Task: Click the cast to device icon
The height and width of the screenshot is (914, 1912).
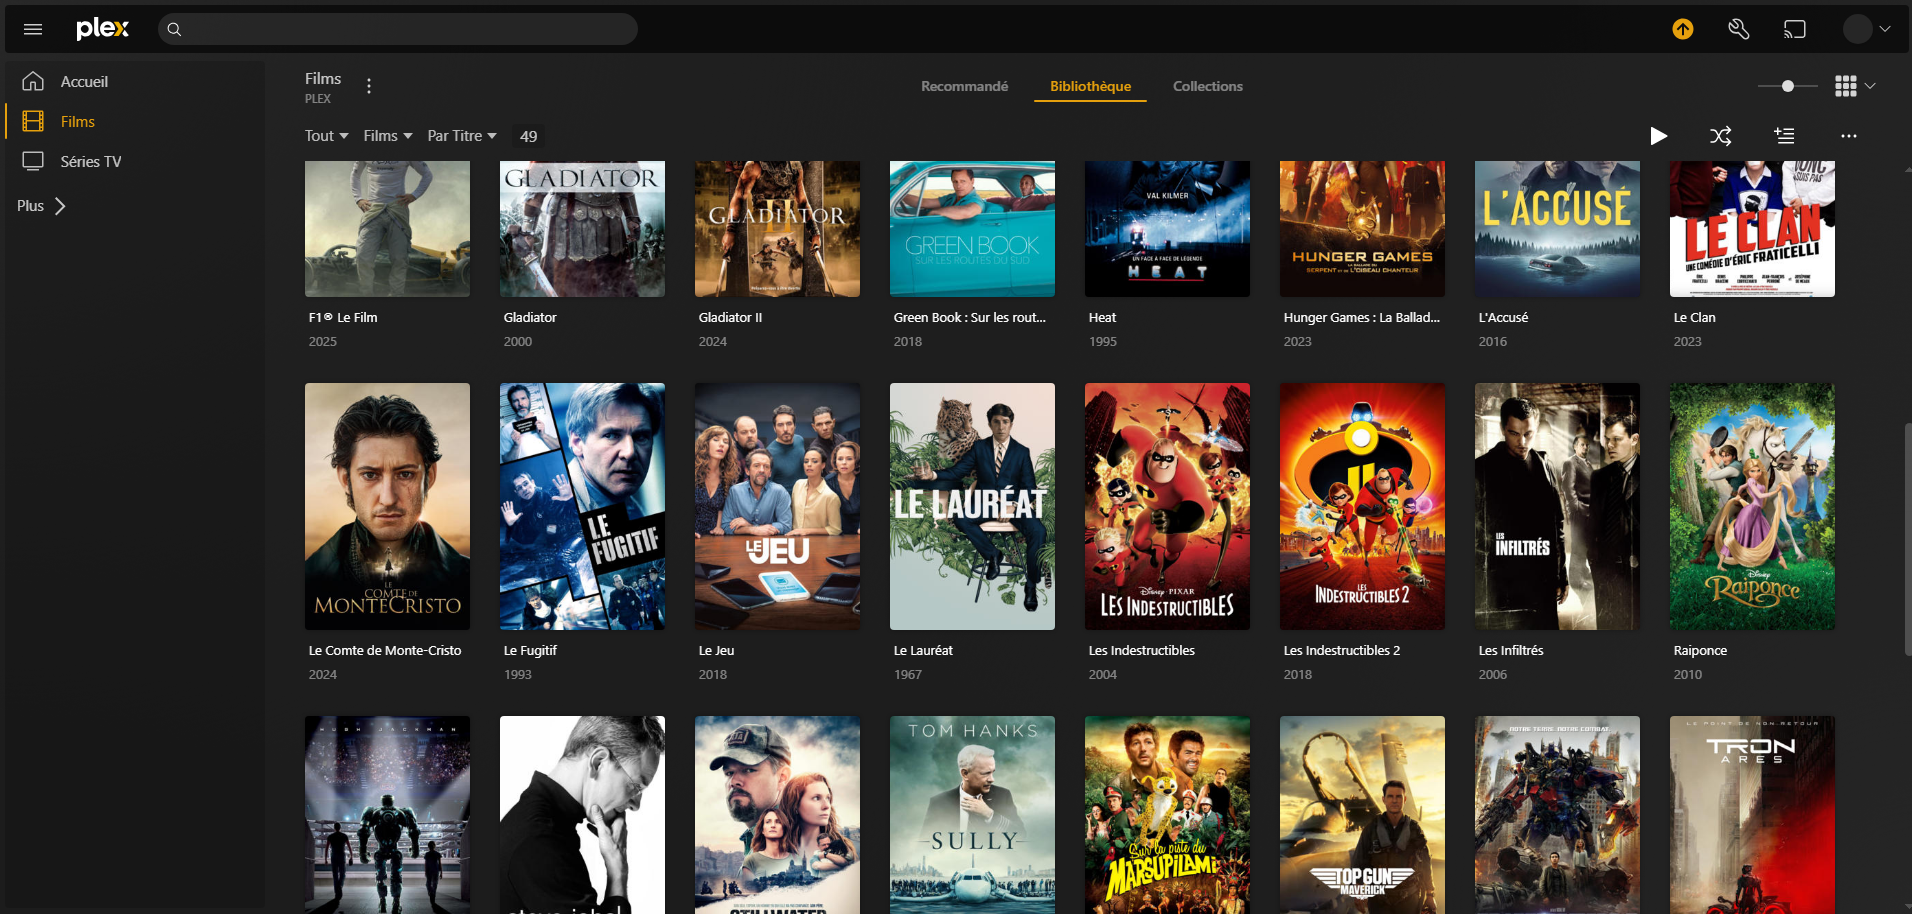Action: 1795,29
